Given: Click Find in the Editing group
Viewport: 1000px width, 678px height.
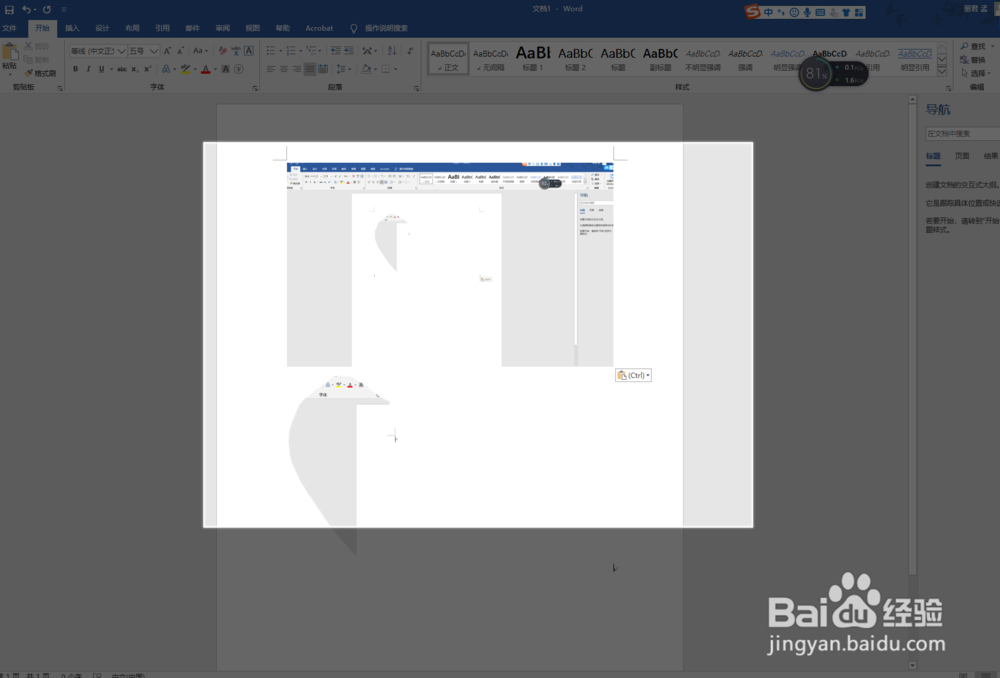Looking at the screenshot, I should pyautogui.click(x=973, y=46).
